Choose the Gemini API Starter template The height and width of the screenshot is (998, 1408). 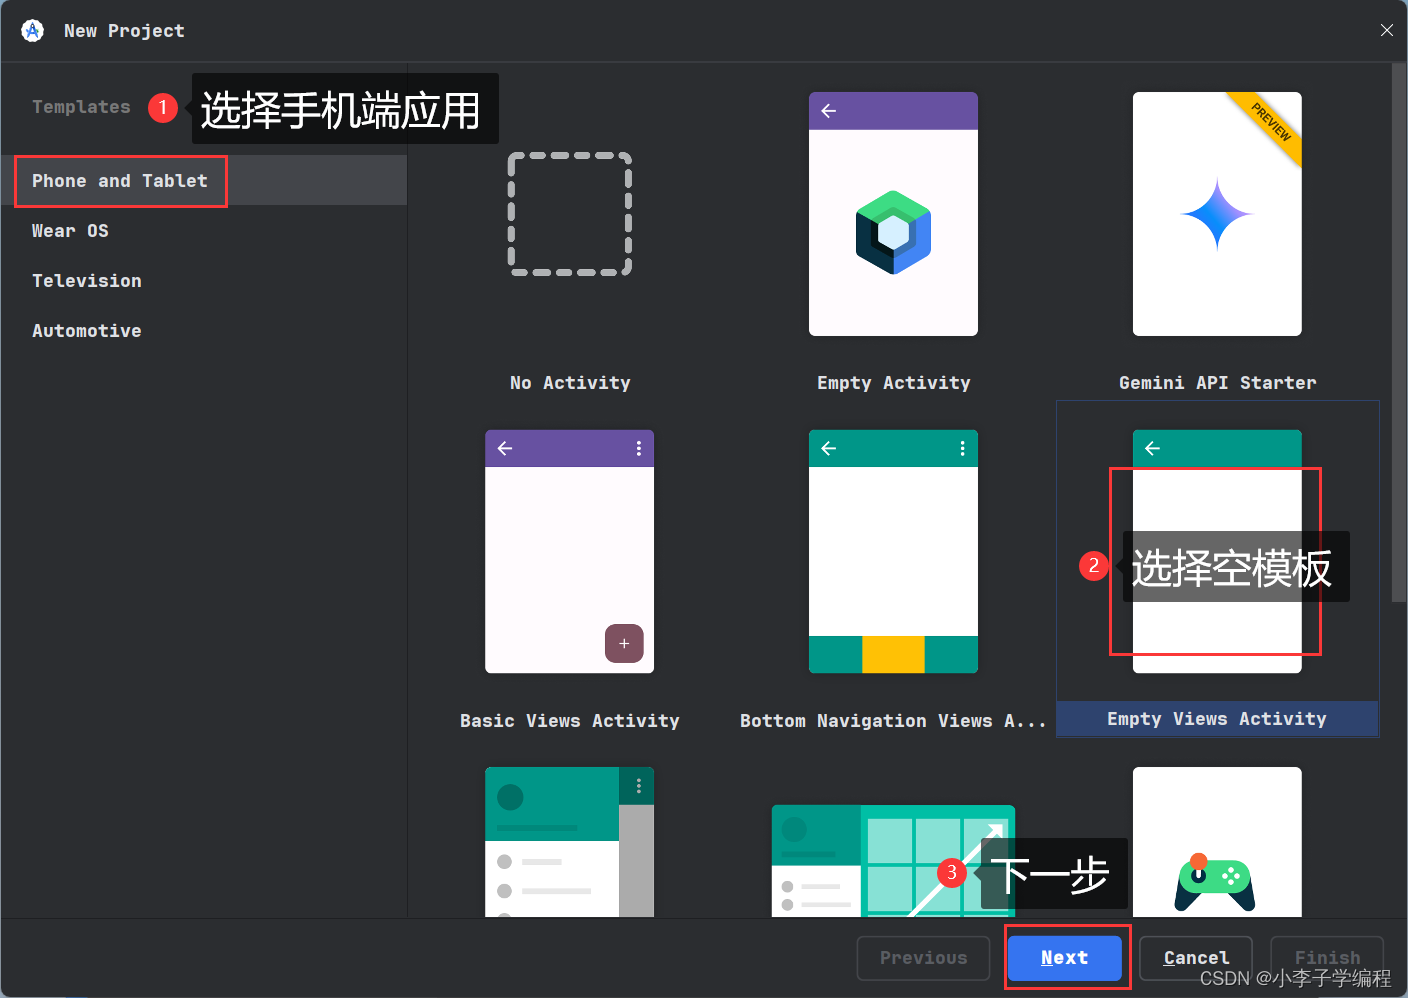[1217, 213]
